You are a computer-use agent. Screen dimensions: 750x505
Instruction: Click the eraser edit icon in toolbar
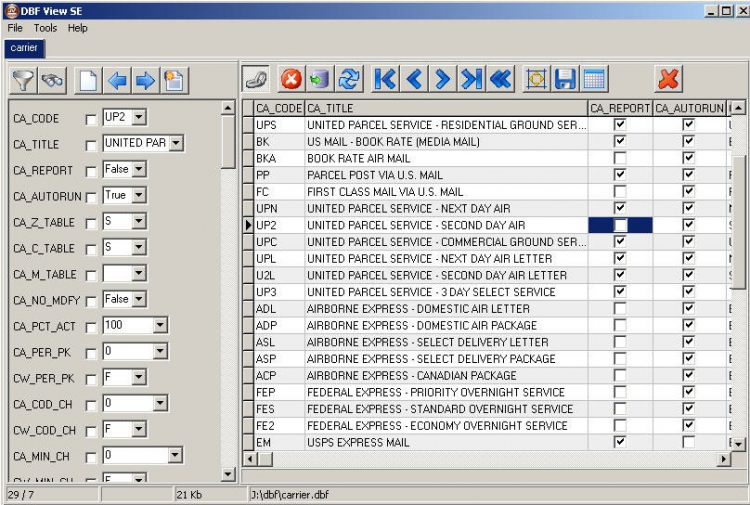[256, 79]
